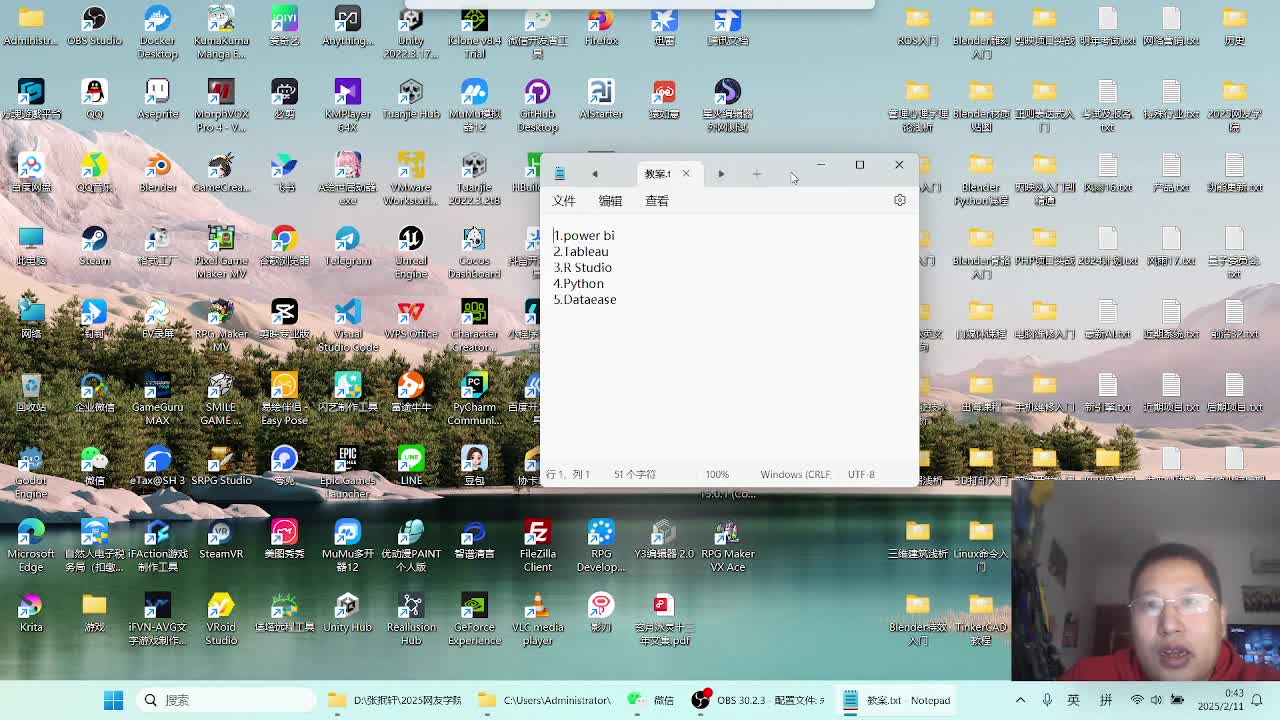Add a new Notepad tab

757,174
